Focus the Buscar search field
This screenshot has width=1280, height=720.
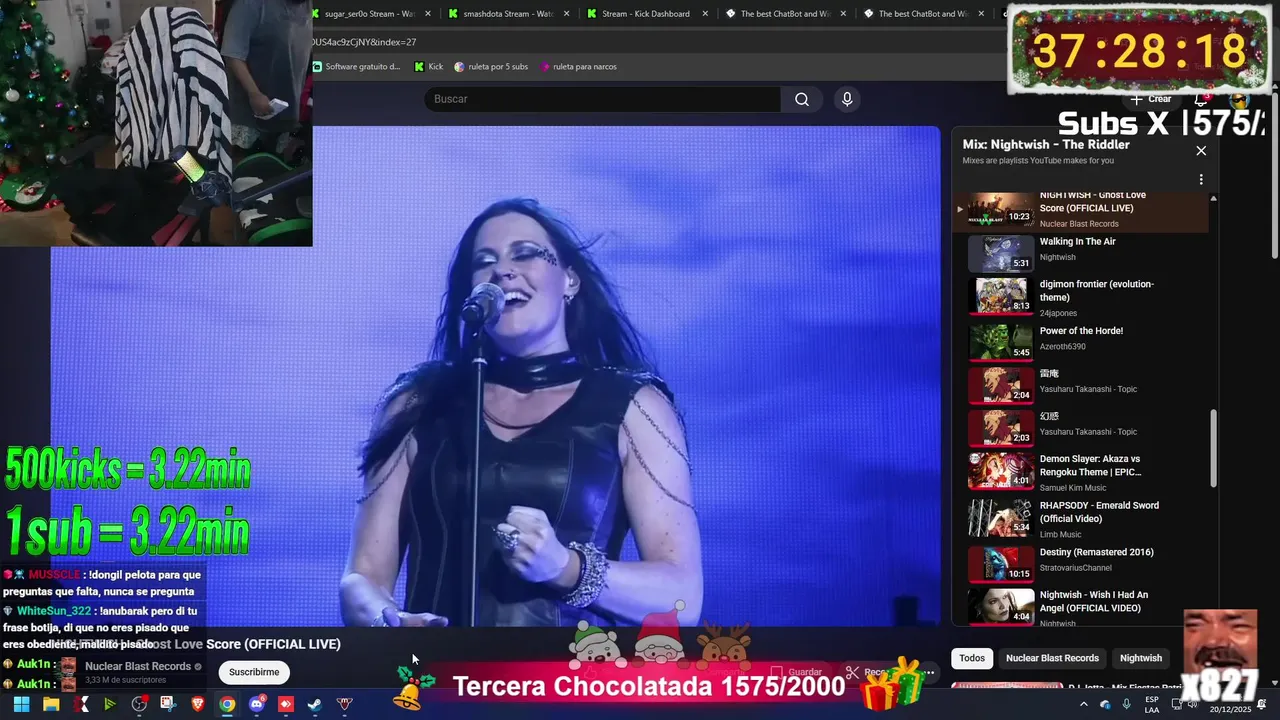(603, 99)
